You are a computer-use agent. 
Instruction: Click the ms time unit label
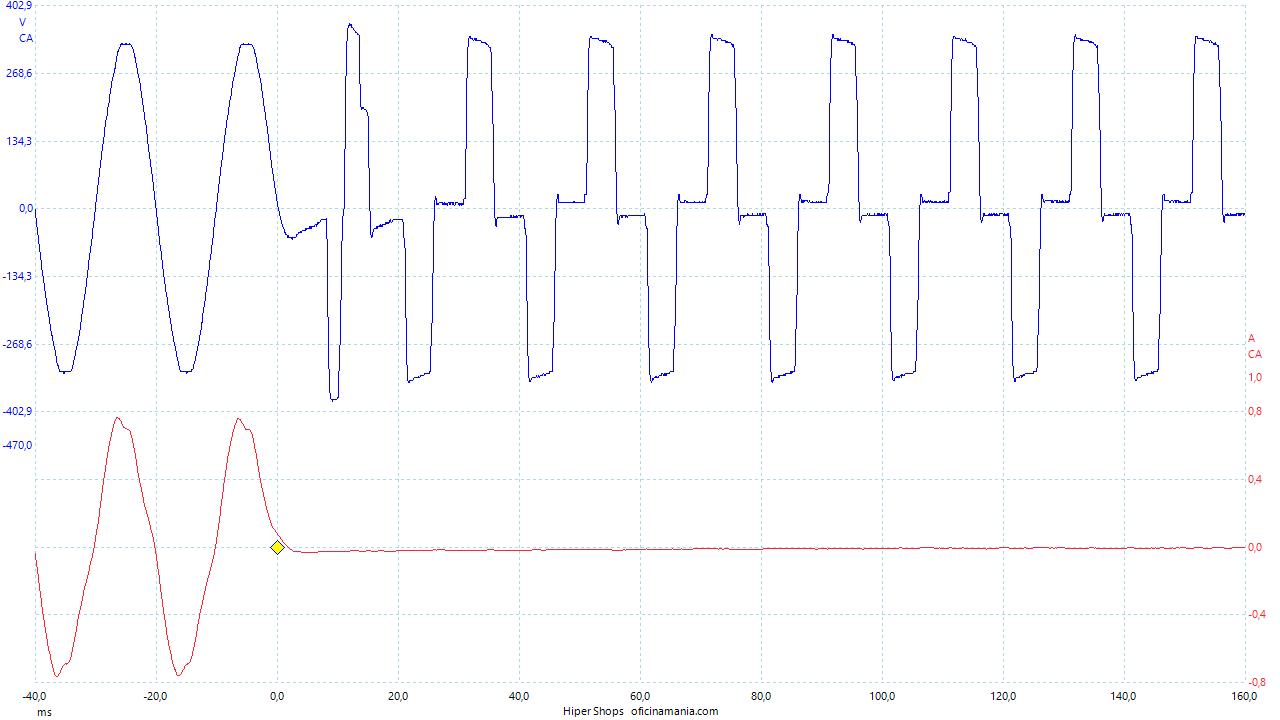tap(45, 712)
